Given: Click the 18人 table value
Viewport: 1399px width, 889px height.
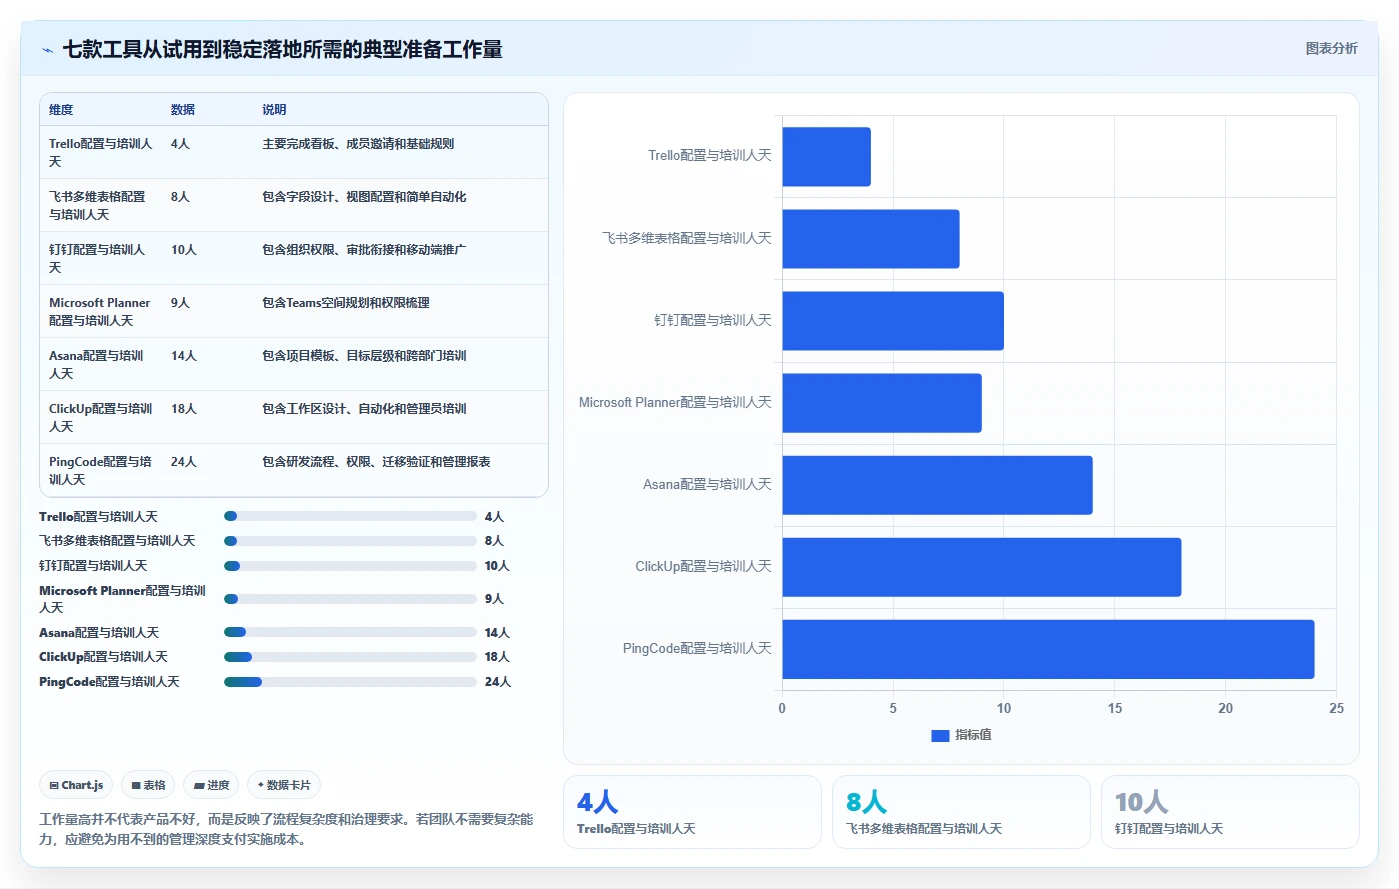Looking at the screenshot, I should click(x=184, y=409).
